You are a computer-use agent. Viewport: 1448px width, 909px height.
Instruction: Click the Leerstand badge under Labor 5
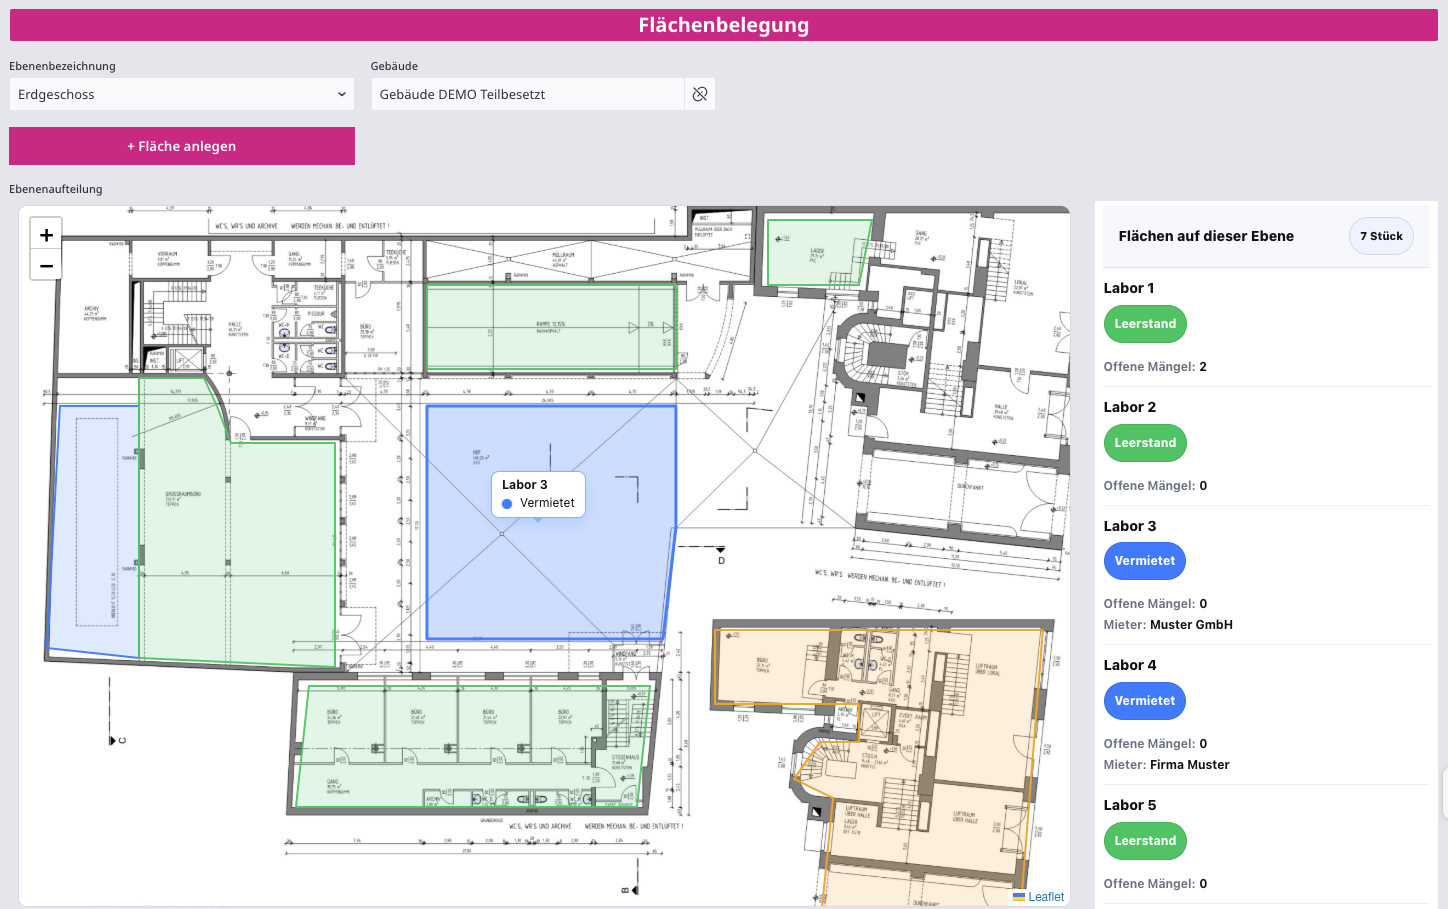click(x=1145, y=840)
